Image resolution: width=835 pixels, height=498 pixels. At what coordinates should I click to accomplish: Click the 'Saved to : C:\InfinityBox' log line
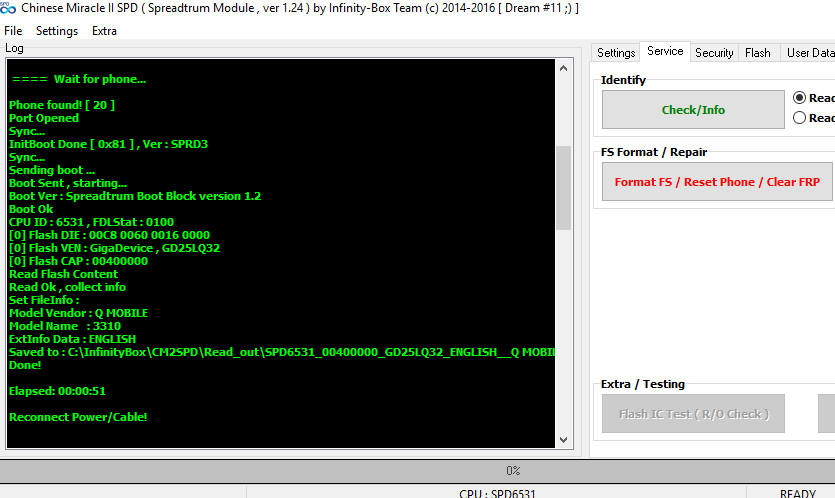[x=282, y=352]
